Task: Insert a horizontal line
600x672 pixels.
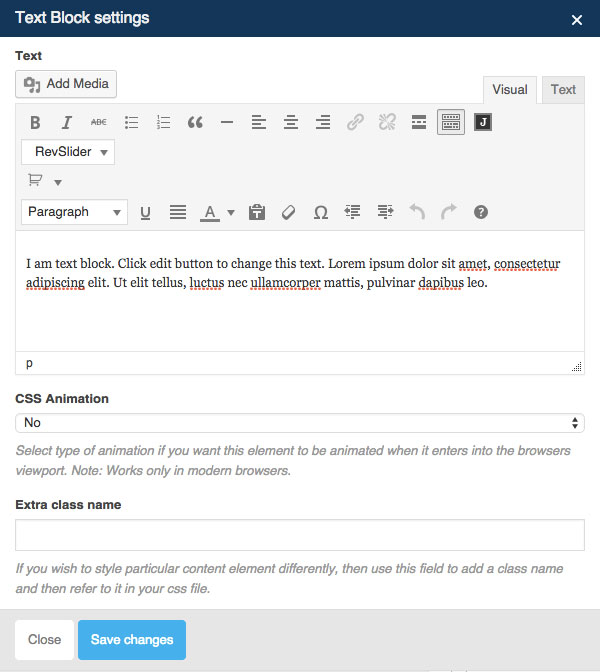Action: pos(227,123)
